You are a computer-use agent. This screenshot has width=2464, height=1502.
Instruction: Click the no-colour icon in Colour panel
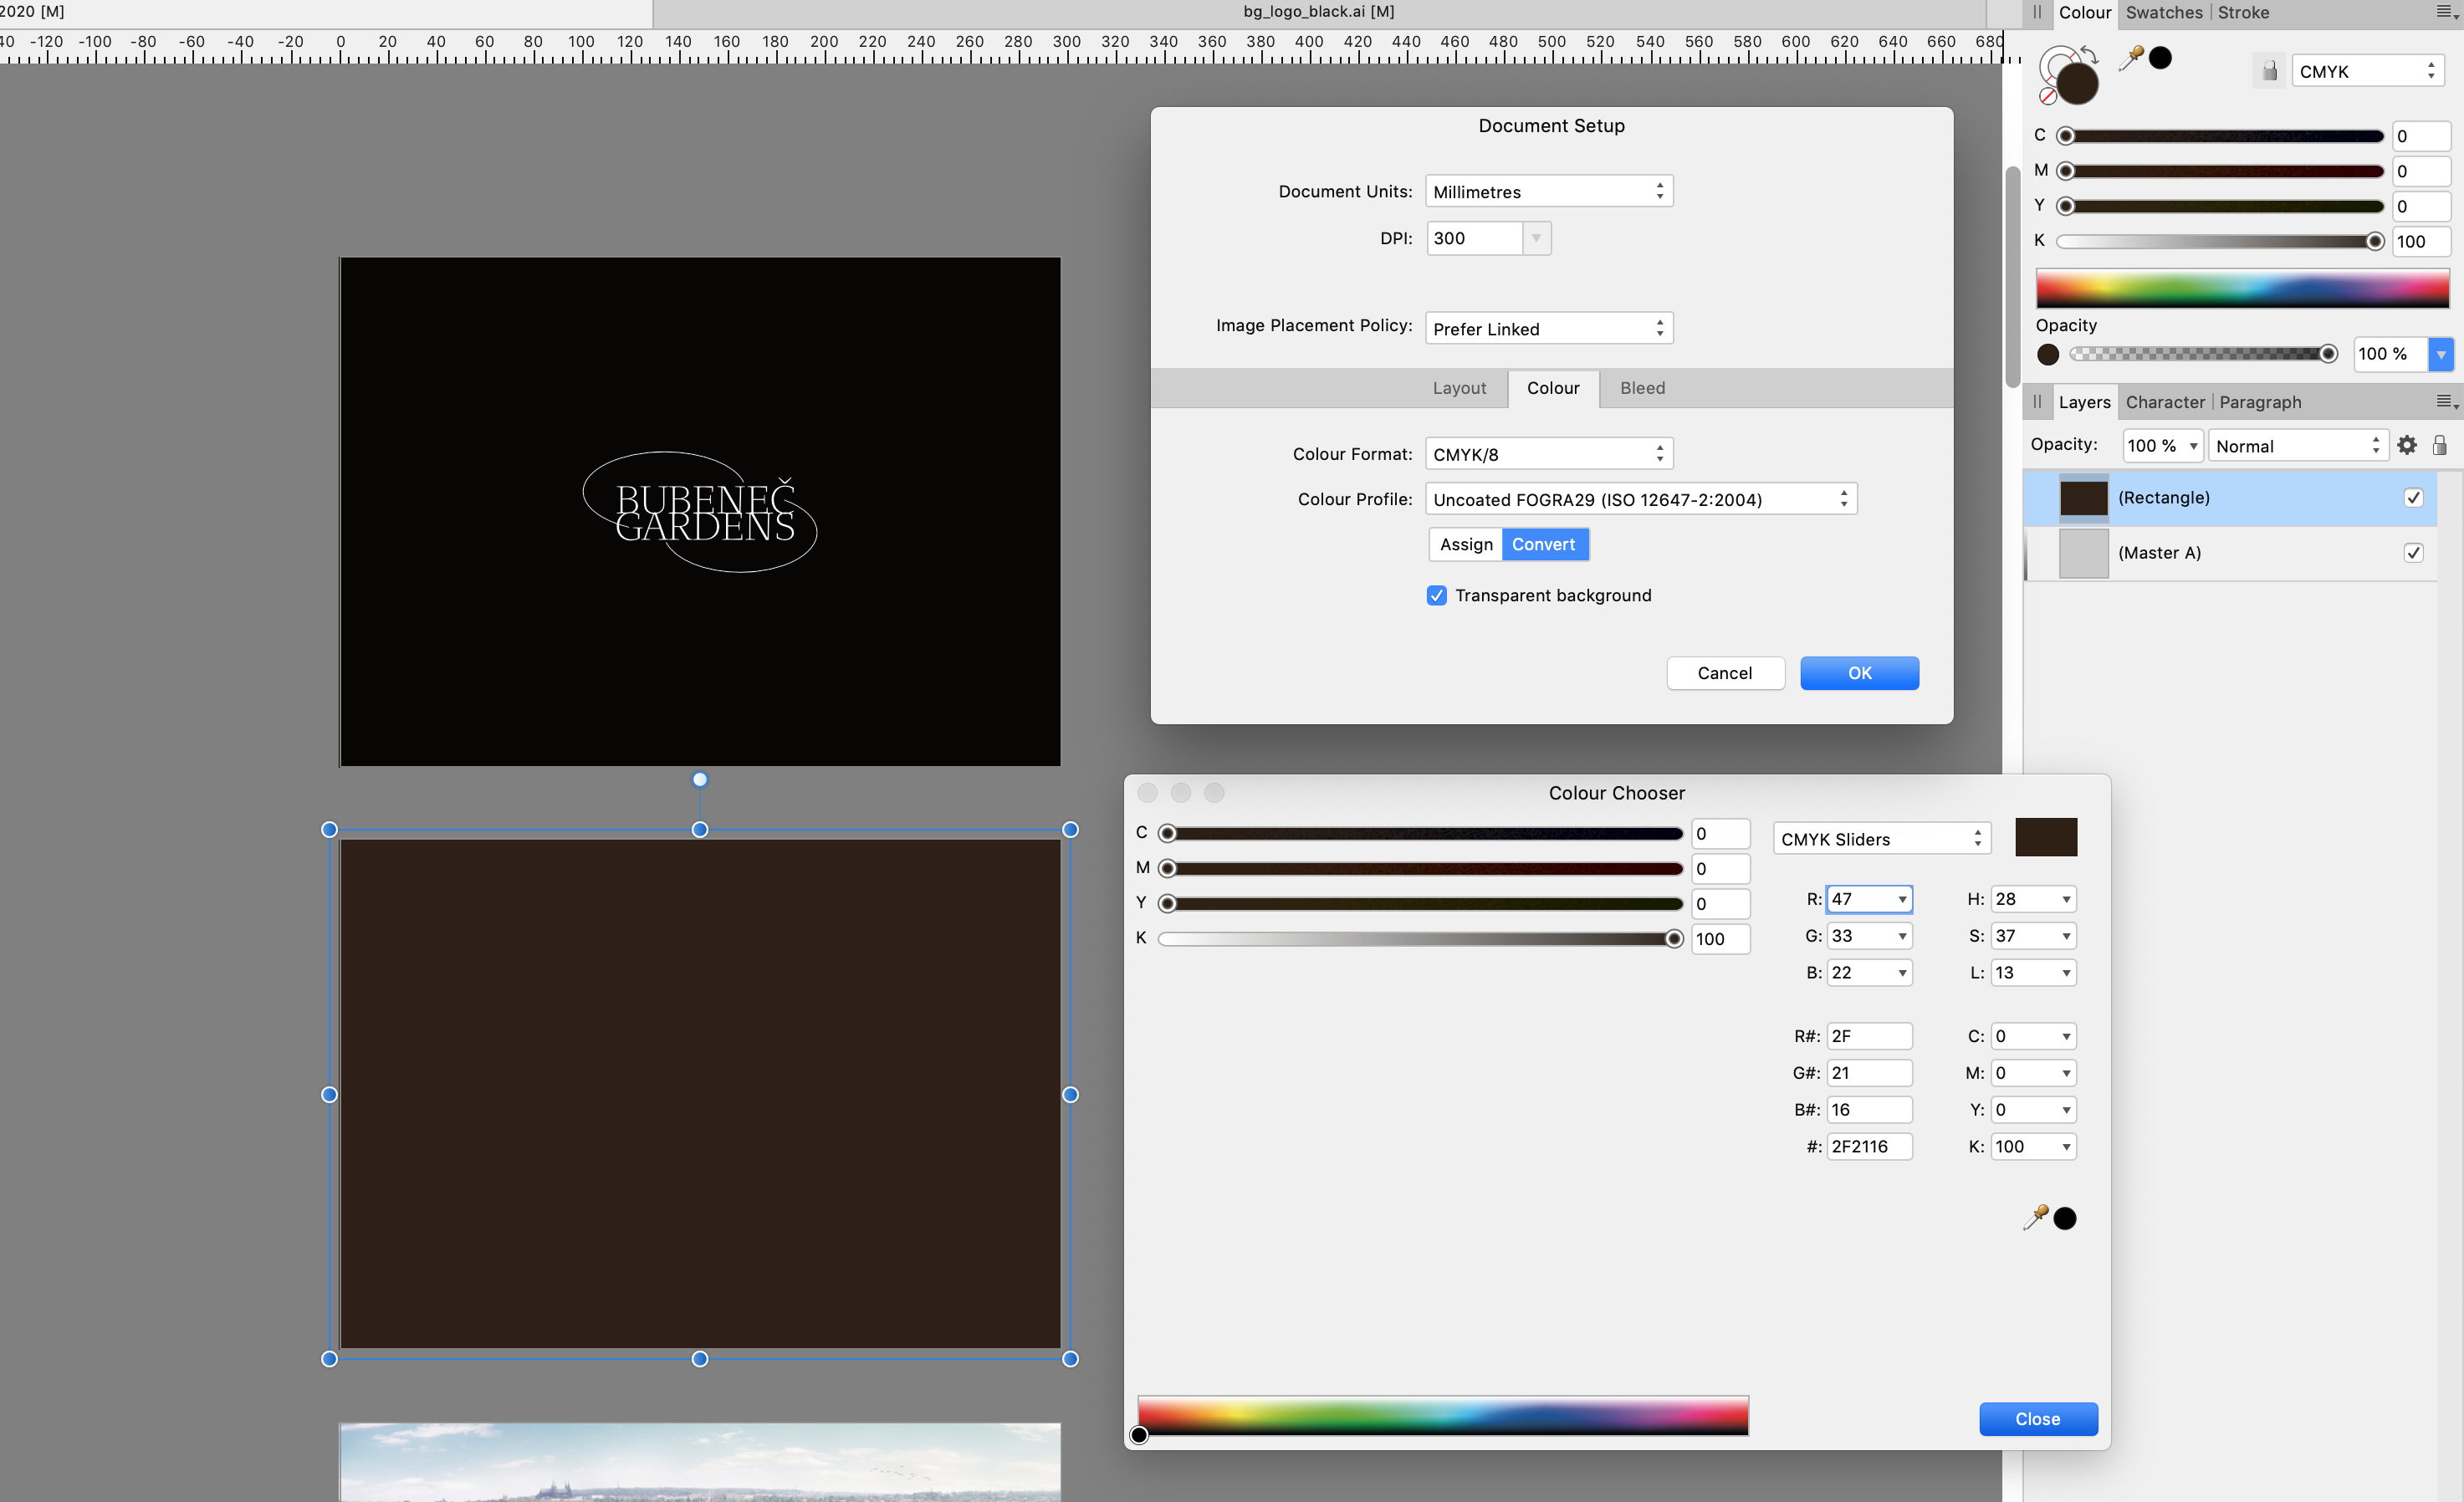[x=2048, y=96]
